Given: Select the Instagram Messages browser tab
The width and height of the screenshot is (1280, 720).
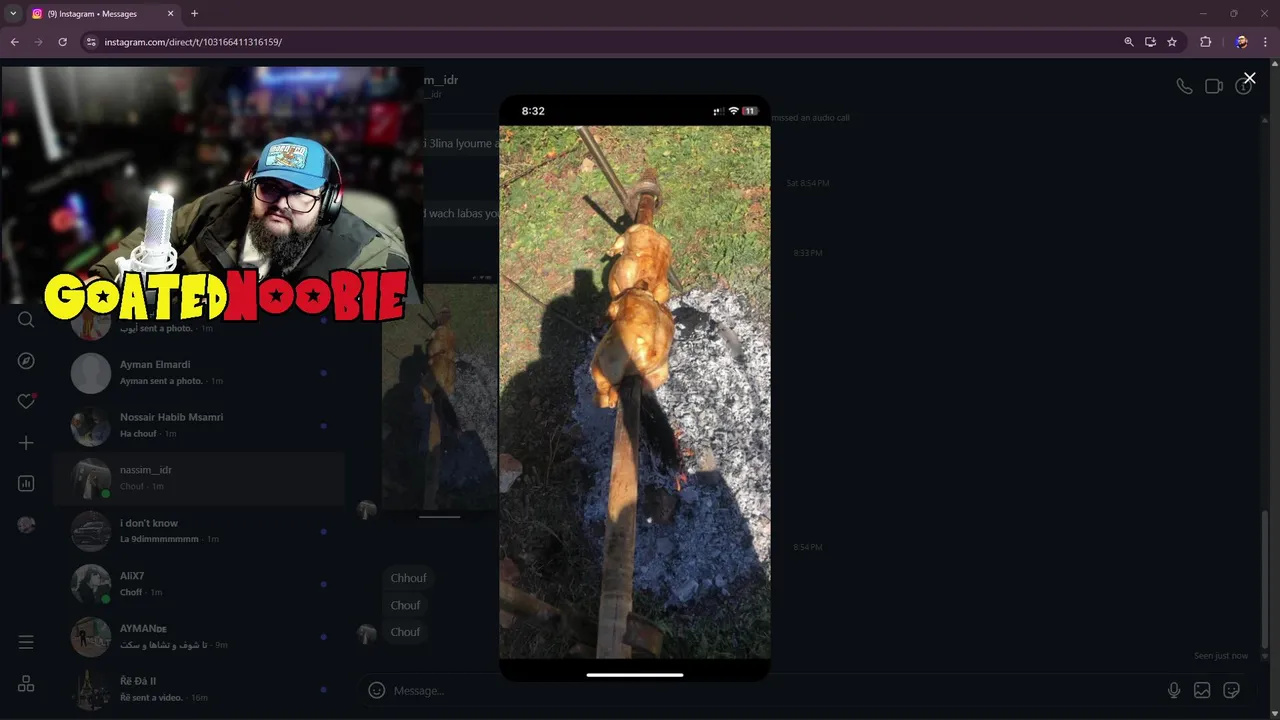Looking at the screenshot, I should 102,14.
